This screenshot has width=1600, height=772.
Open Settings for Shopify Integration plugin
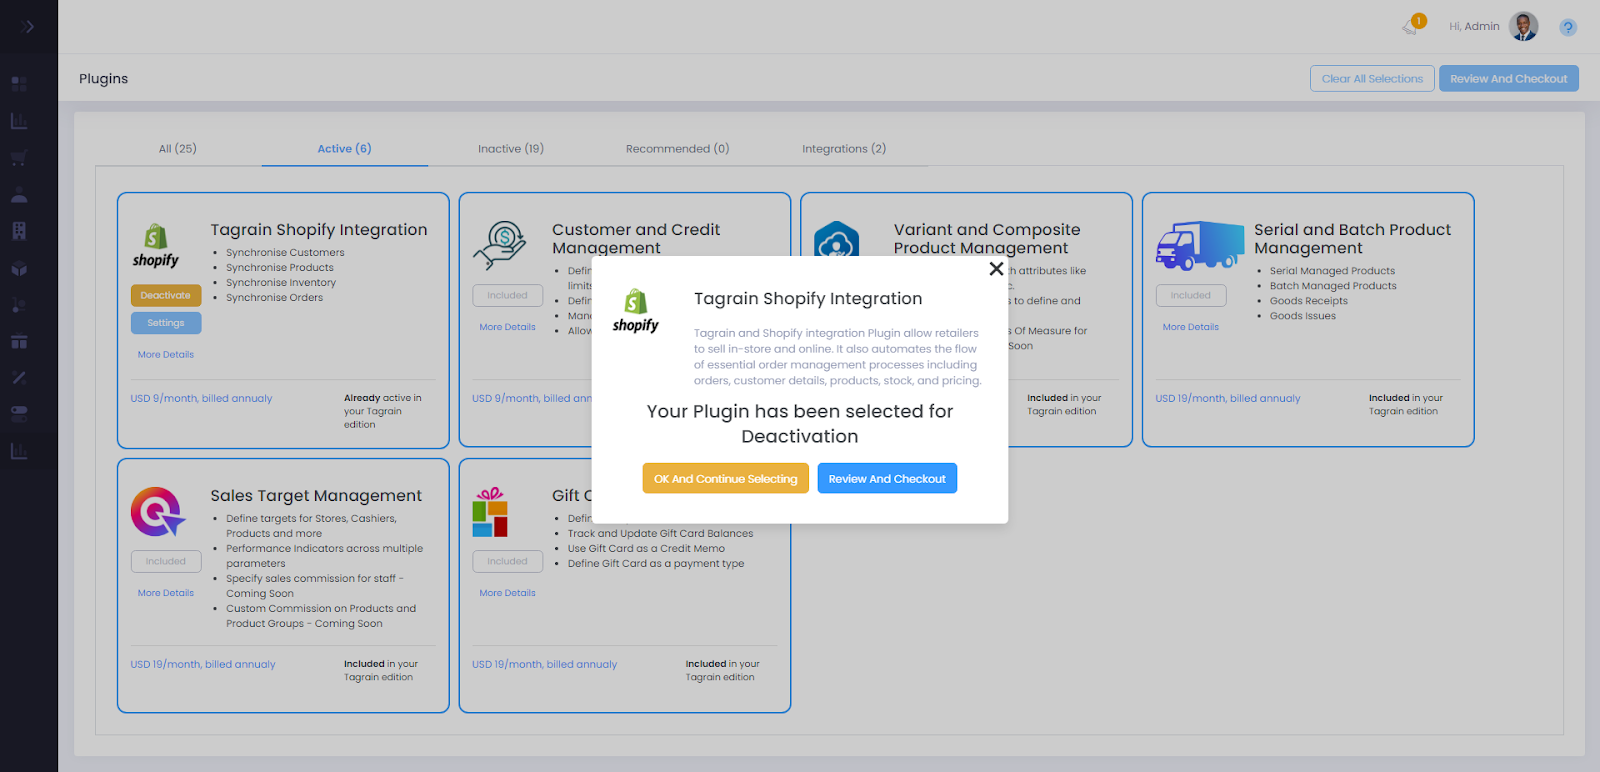click(166, 323)
